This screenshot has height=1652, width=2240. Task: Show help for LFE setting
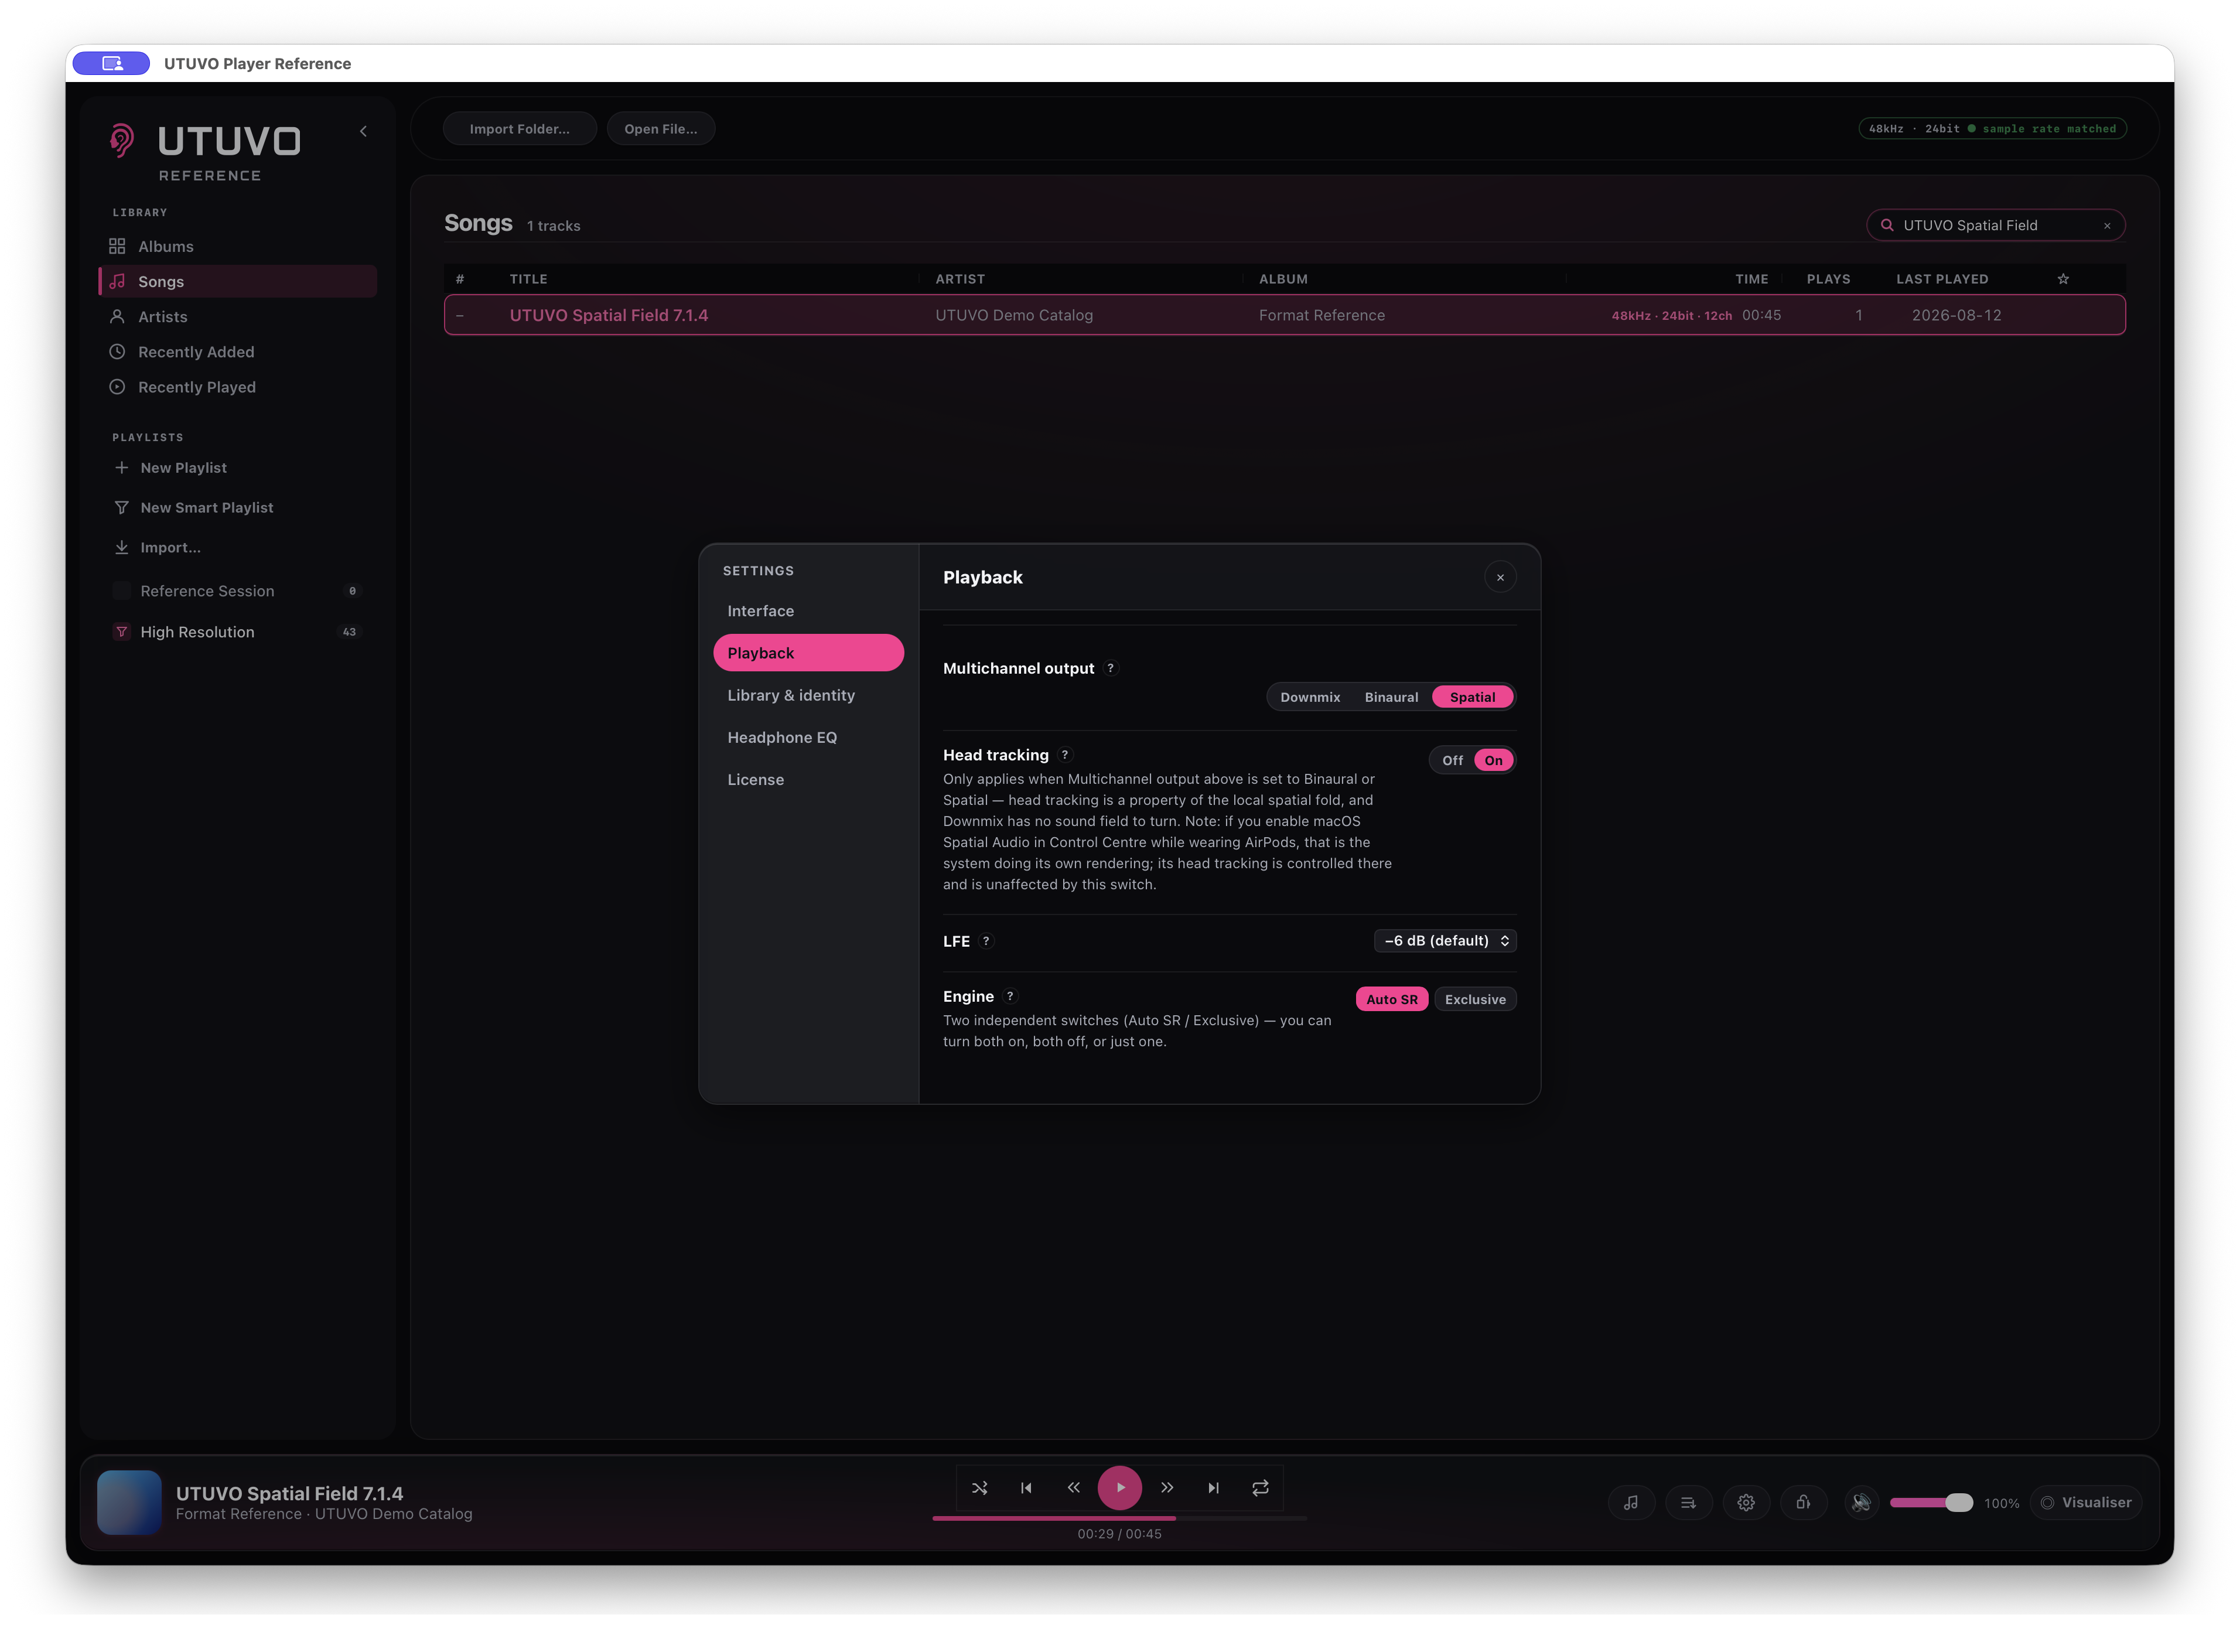986,941
